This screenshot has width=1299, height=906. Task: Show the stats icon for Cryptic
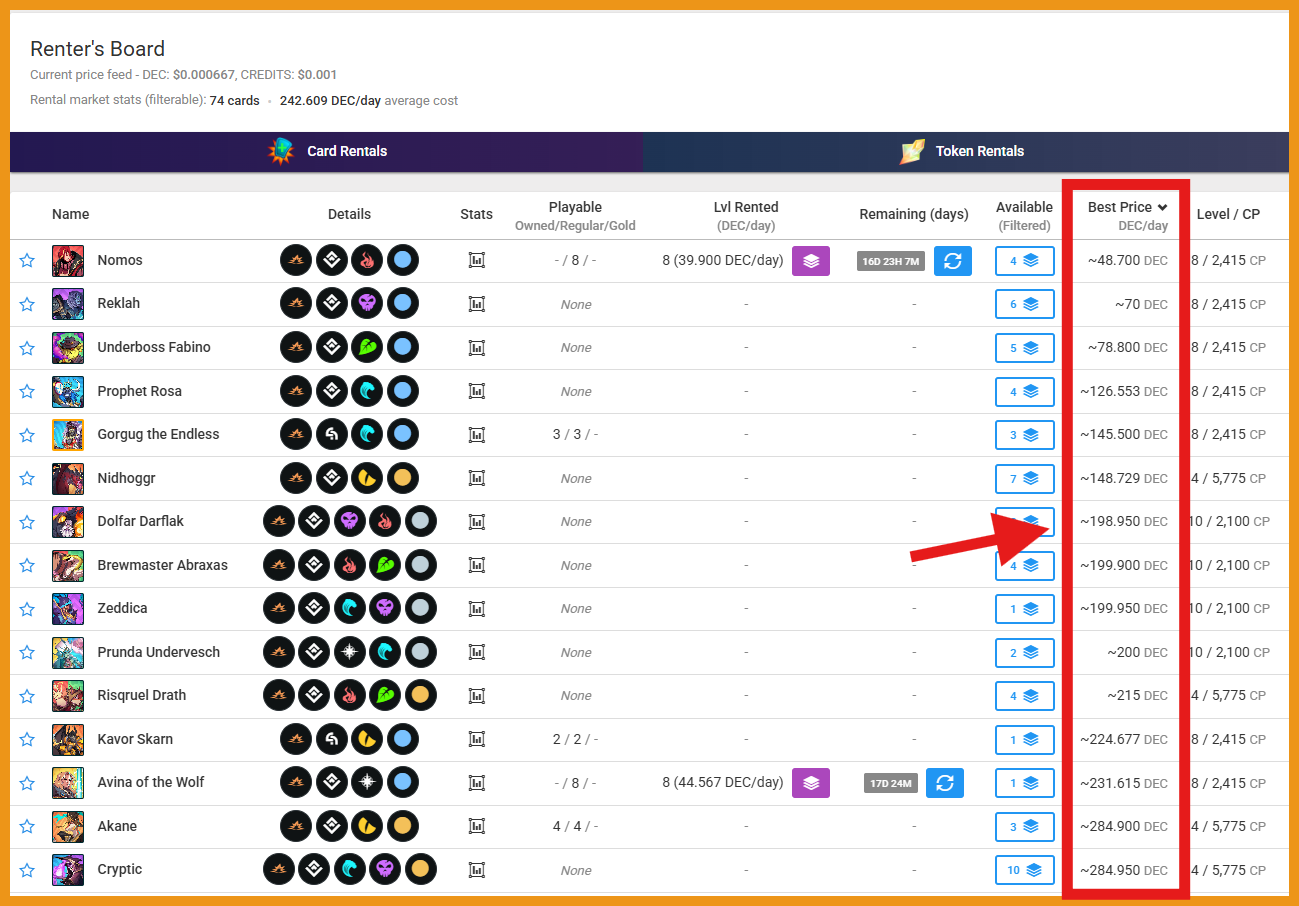[x=477, y=870]
